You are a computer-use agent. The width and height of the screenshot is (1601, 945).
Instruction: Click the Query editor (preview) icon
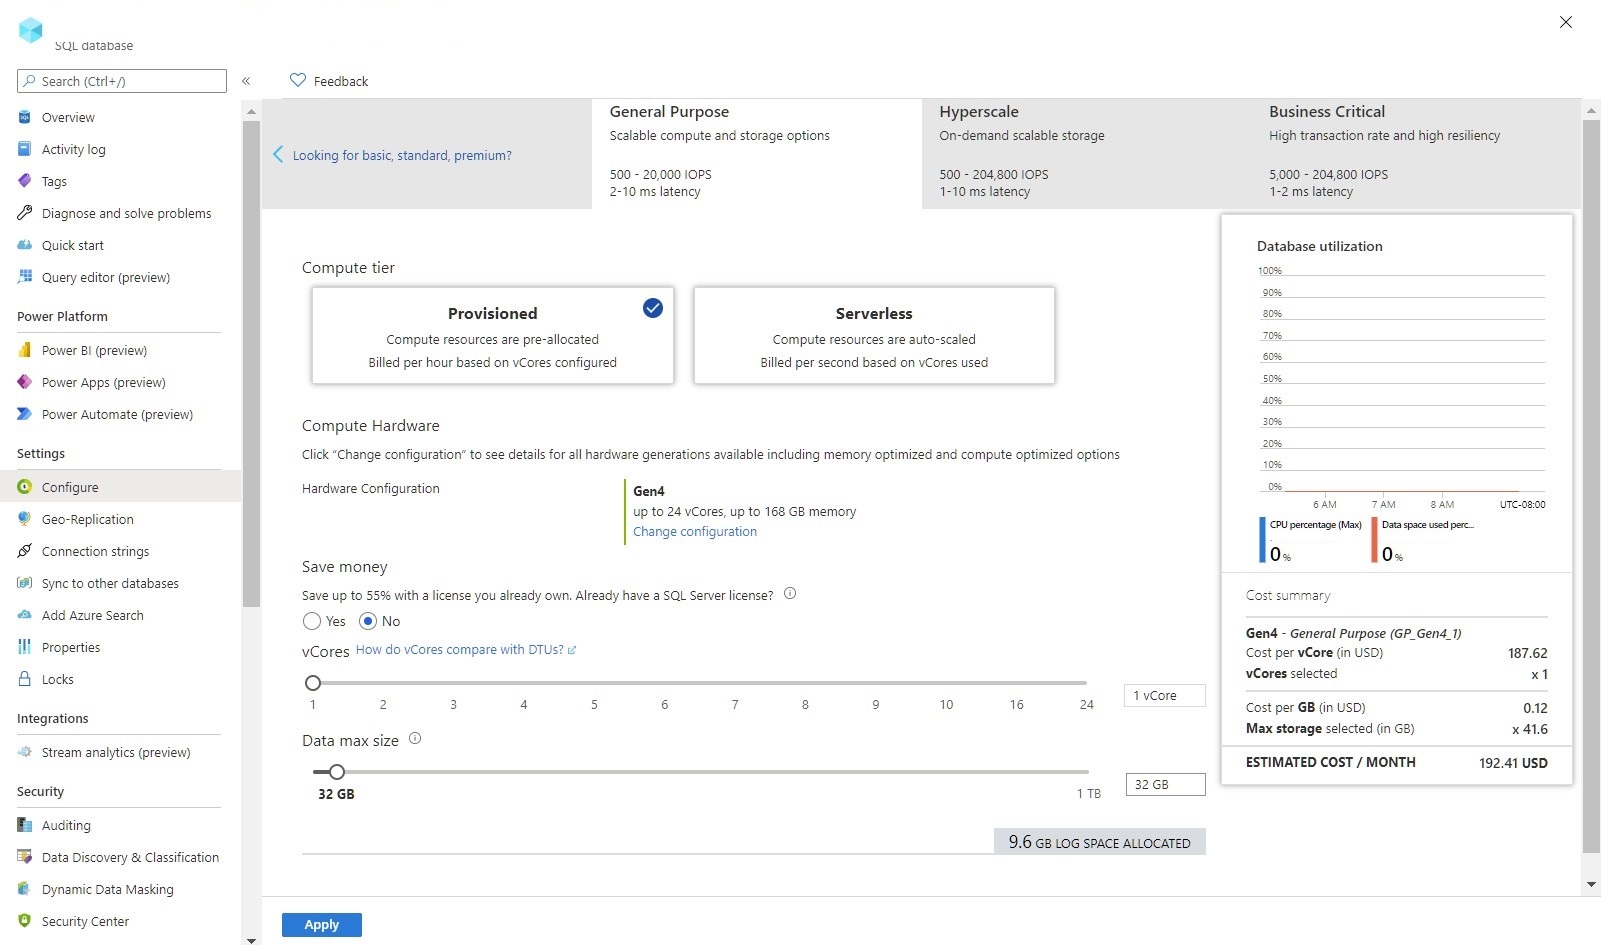(25, 277)
